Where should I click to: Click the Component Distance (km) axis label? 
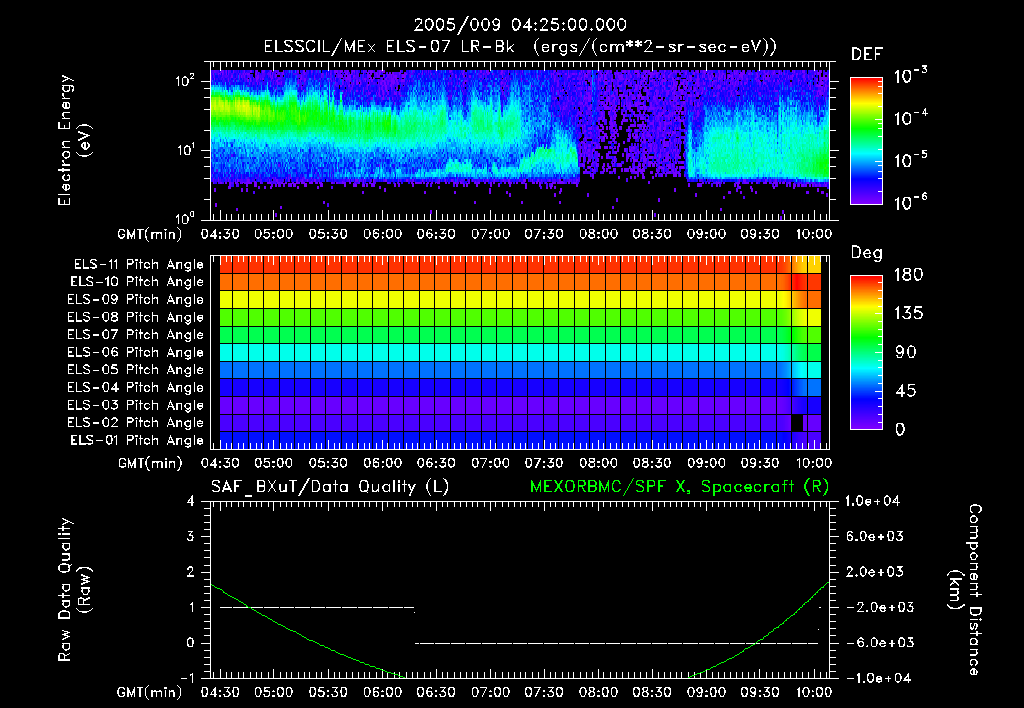[x=965, y=590]
